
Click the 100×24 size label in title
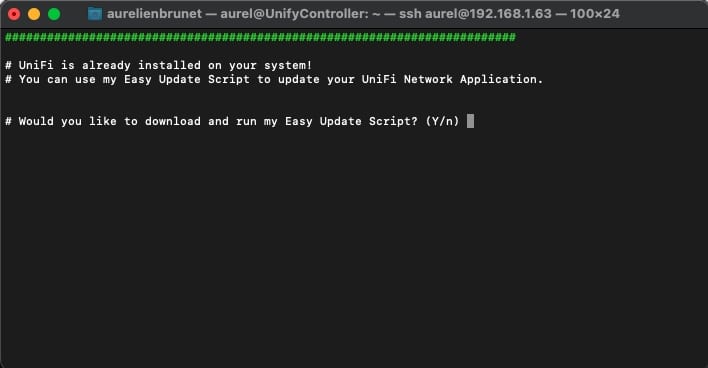coord(595,14)
